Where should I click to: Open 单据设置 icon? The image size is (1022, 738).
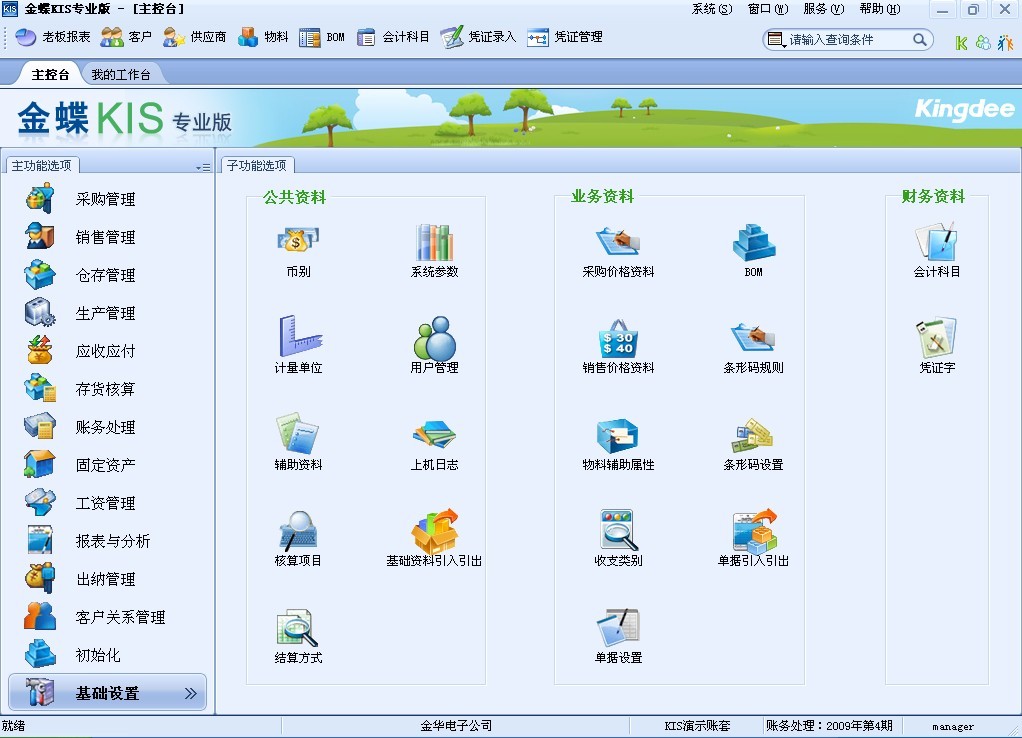click(618, 636)
